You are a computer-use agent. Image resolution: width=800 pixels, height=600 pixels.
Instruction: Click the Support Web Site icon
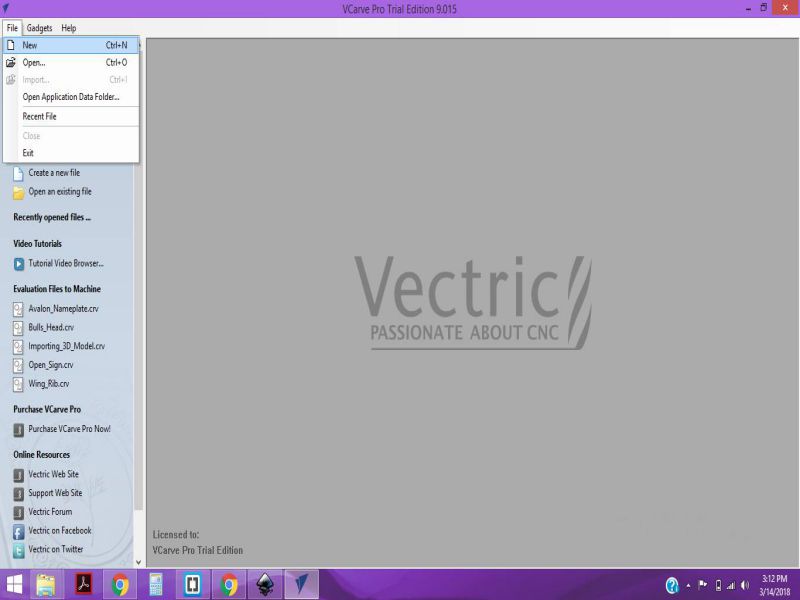pos(18,494)
